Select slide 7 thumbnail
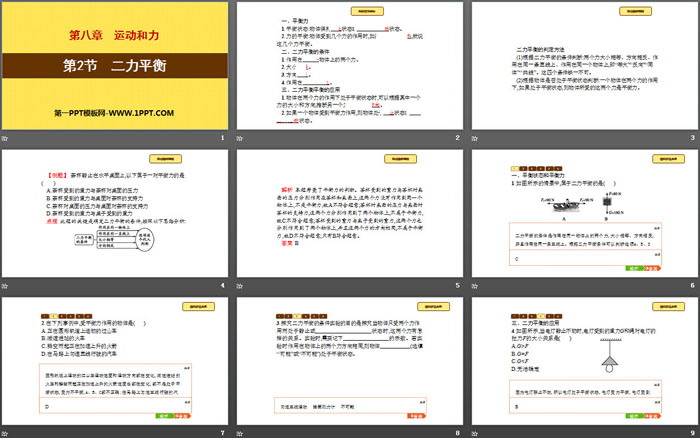 115,361
